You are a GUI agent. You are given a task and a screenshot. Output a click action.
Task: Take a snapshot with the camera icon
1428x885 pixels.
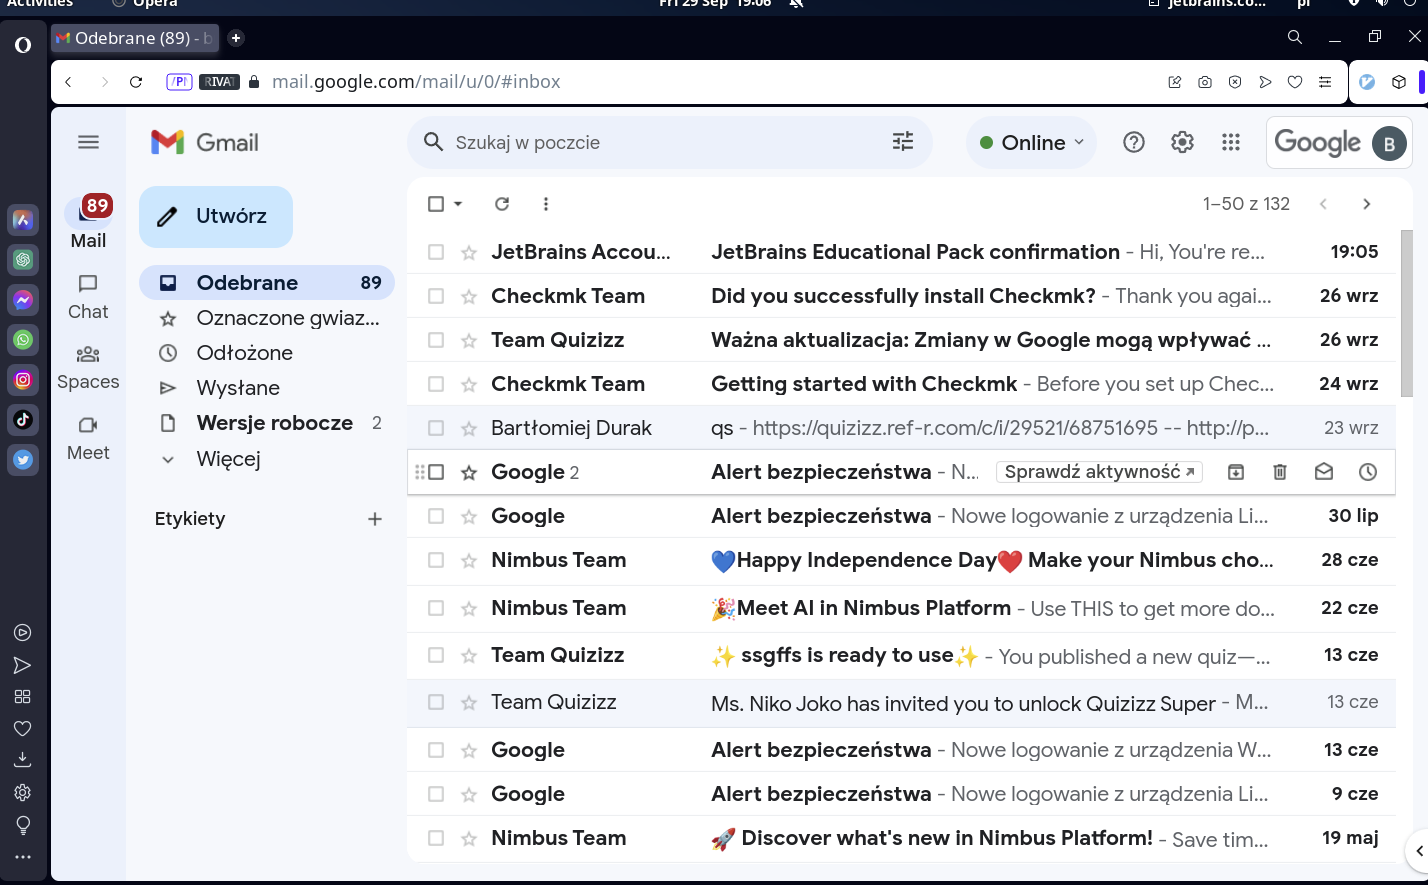[1205, 82]
